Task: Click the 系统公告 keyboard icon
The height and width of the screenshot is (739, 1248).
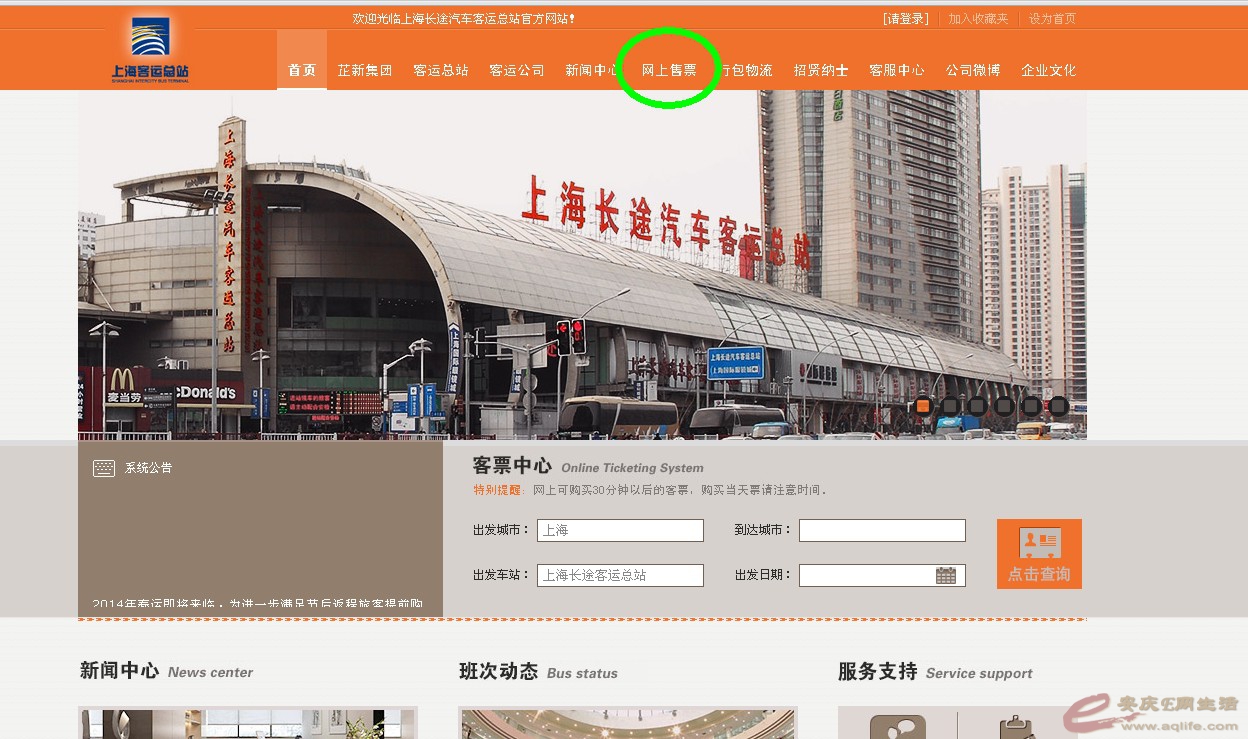Action: [104, 468]
